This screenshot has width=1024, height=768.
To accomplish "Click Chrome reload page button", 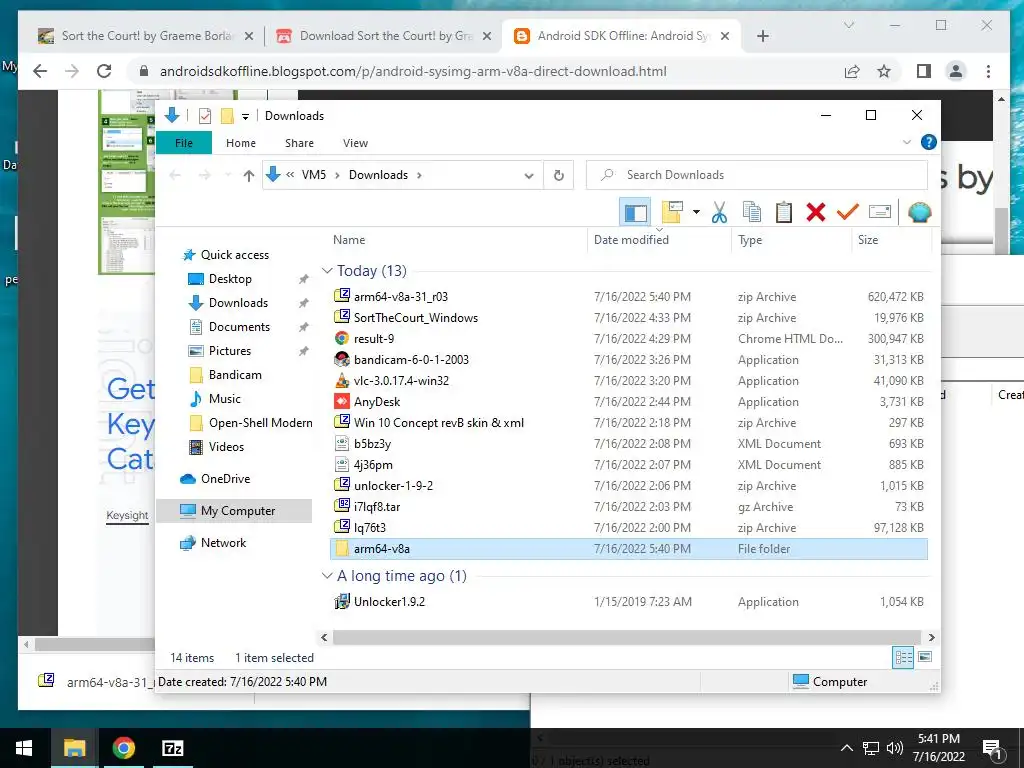I will tap(104, 71).
